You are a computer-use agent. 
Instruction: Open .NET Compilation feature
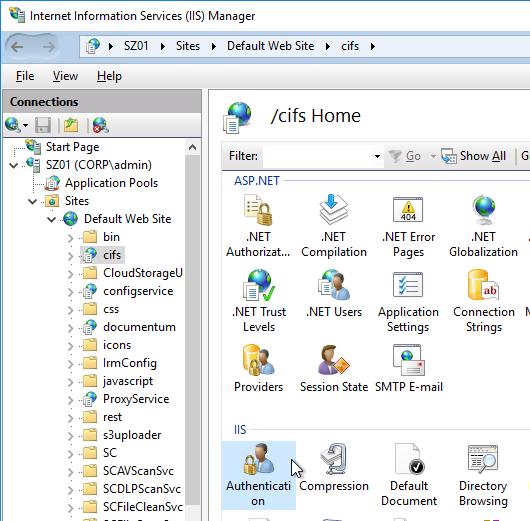click(x=334, y=226)
